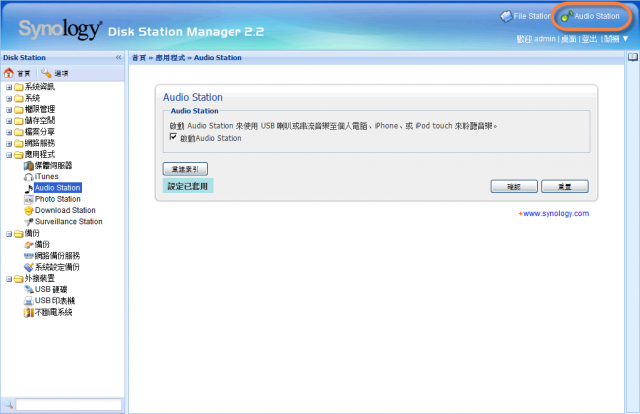Open Audio Station from top bar
This screenshot has height=414, width=640.
point(590,16)
